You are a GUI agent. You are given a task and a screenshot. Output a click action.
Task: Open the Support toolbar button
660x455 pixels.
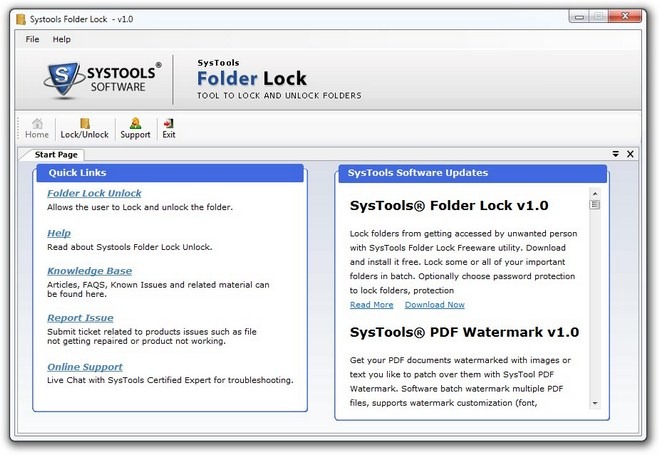pos(135,128)
